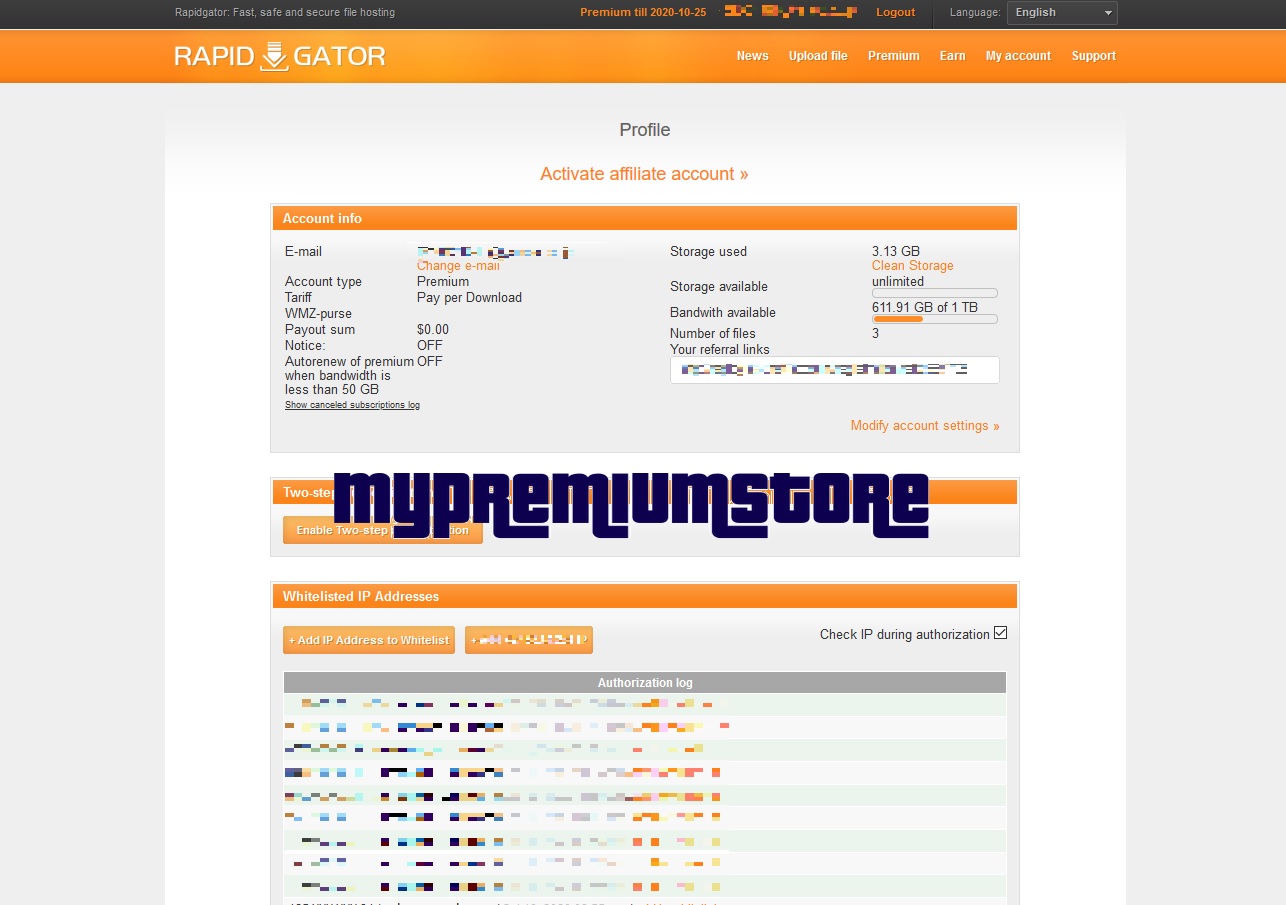Click the Clean Storage link
Viewport: 1286px width, 905px height.
tap(912, 266)
